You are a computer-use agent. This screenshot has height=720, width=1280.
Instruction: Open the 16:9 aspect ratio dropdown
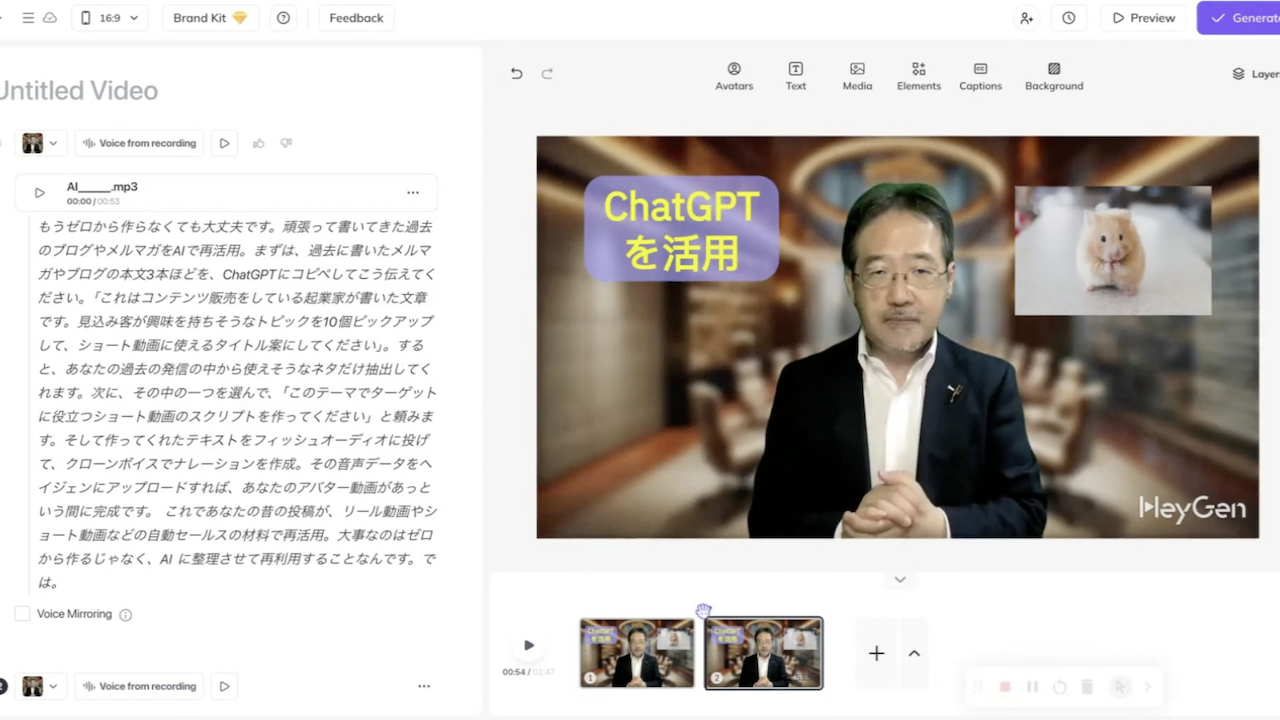(110, 18)
